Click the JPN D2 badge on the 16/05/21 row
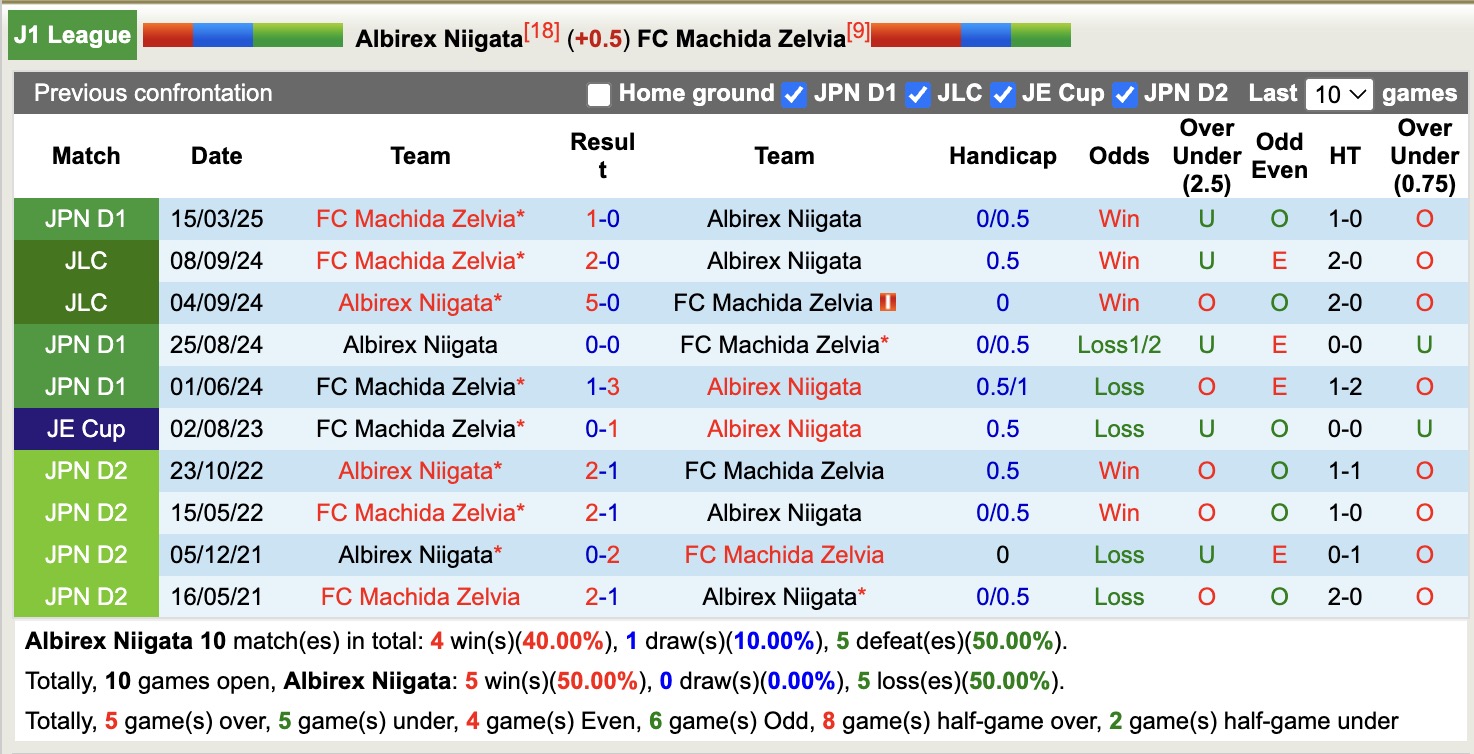Image resolution: width=1474 pixels, height=754 pixels. coord(85,597)
